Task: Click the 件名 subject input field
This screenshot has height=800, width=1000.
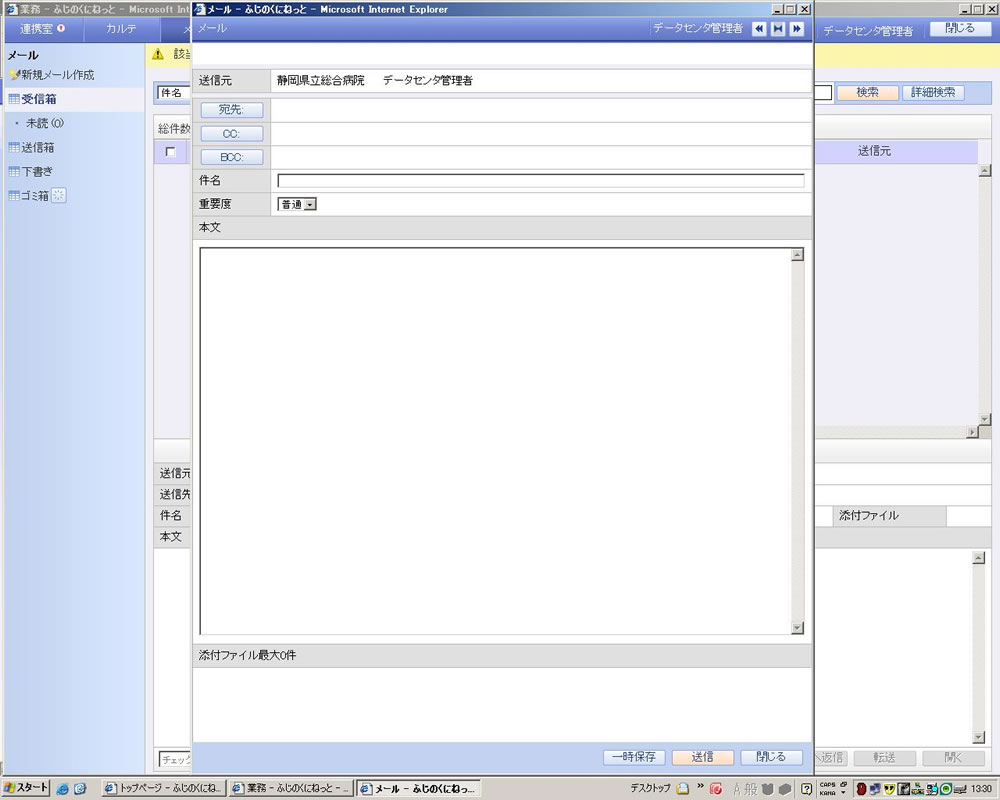Action: (x=541, y=181)
